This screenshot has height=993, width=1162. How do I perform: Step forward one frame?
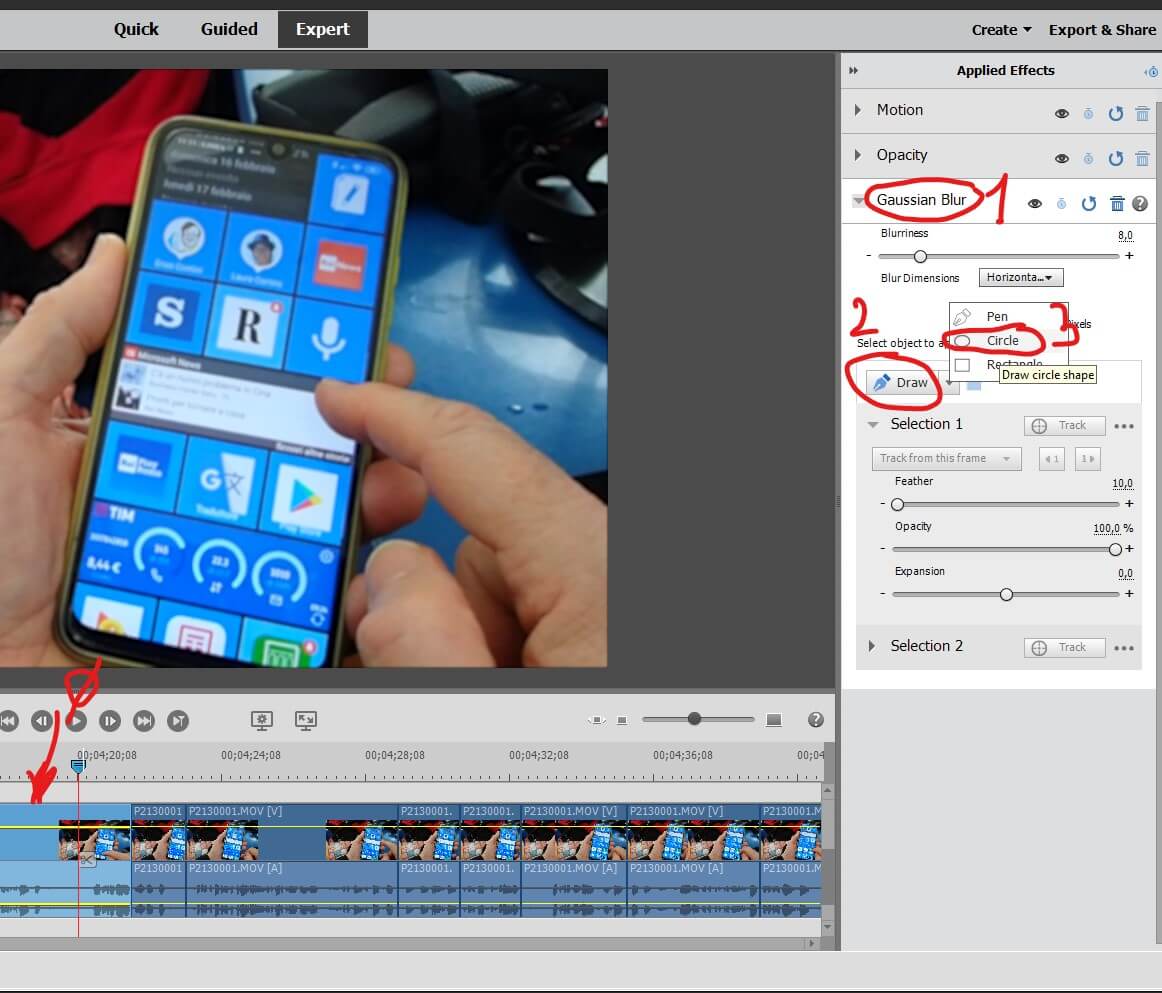click(110, 720)
